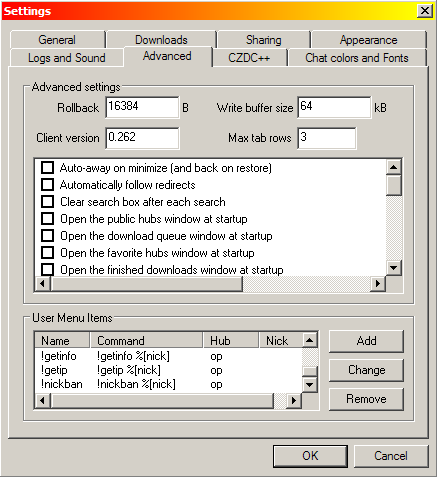
Task: Click the Name column header
Action: 62,341
